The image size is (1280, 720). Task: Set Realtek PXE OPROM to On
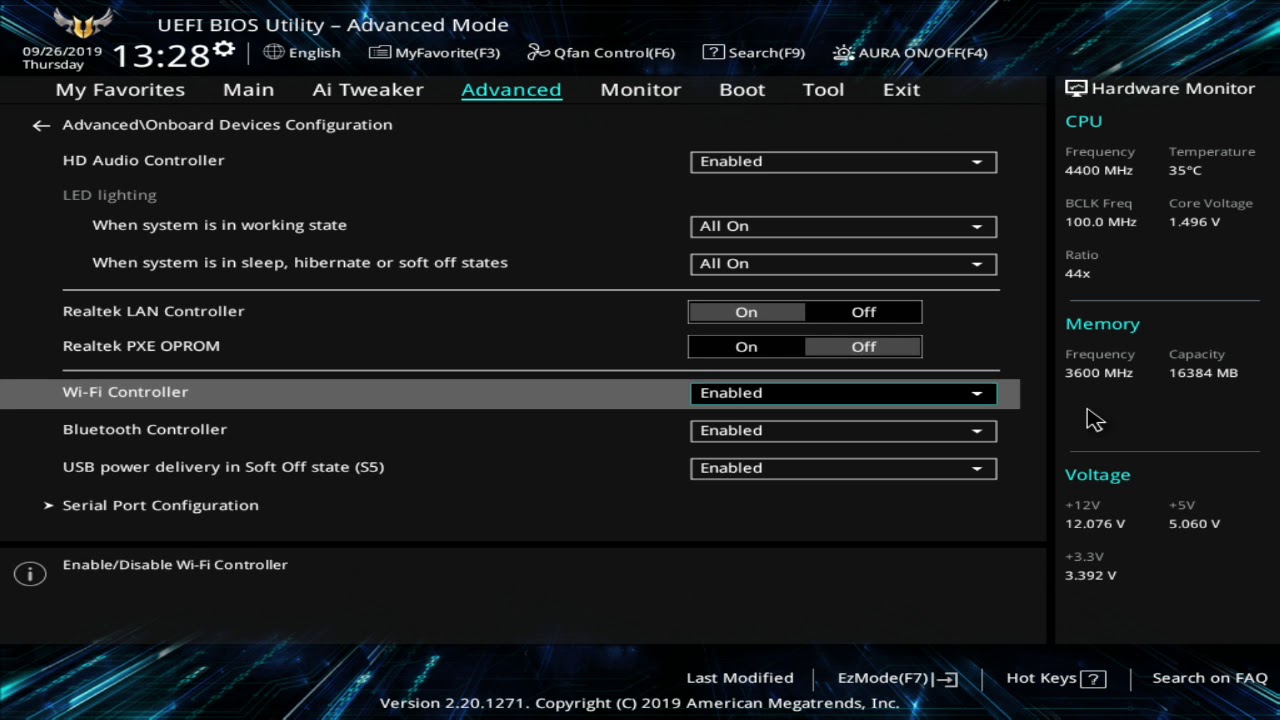pos(746,347)
